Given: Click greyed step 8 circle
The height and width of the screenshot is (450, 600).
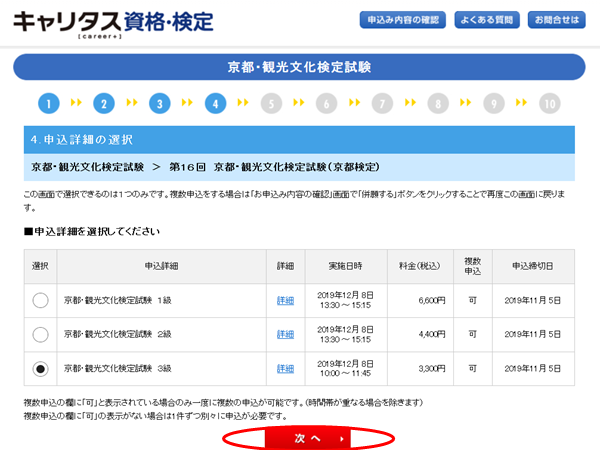Looking at the screenshot, I should pos(438,103).
